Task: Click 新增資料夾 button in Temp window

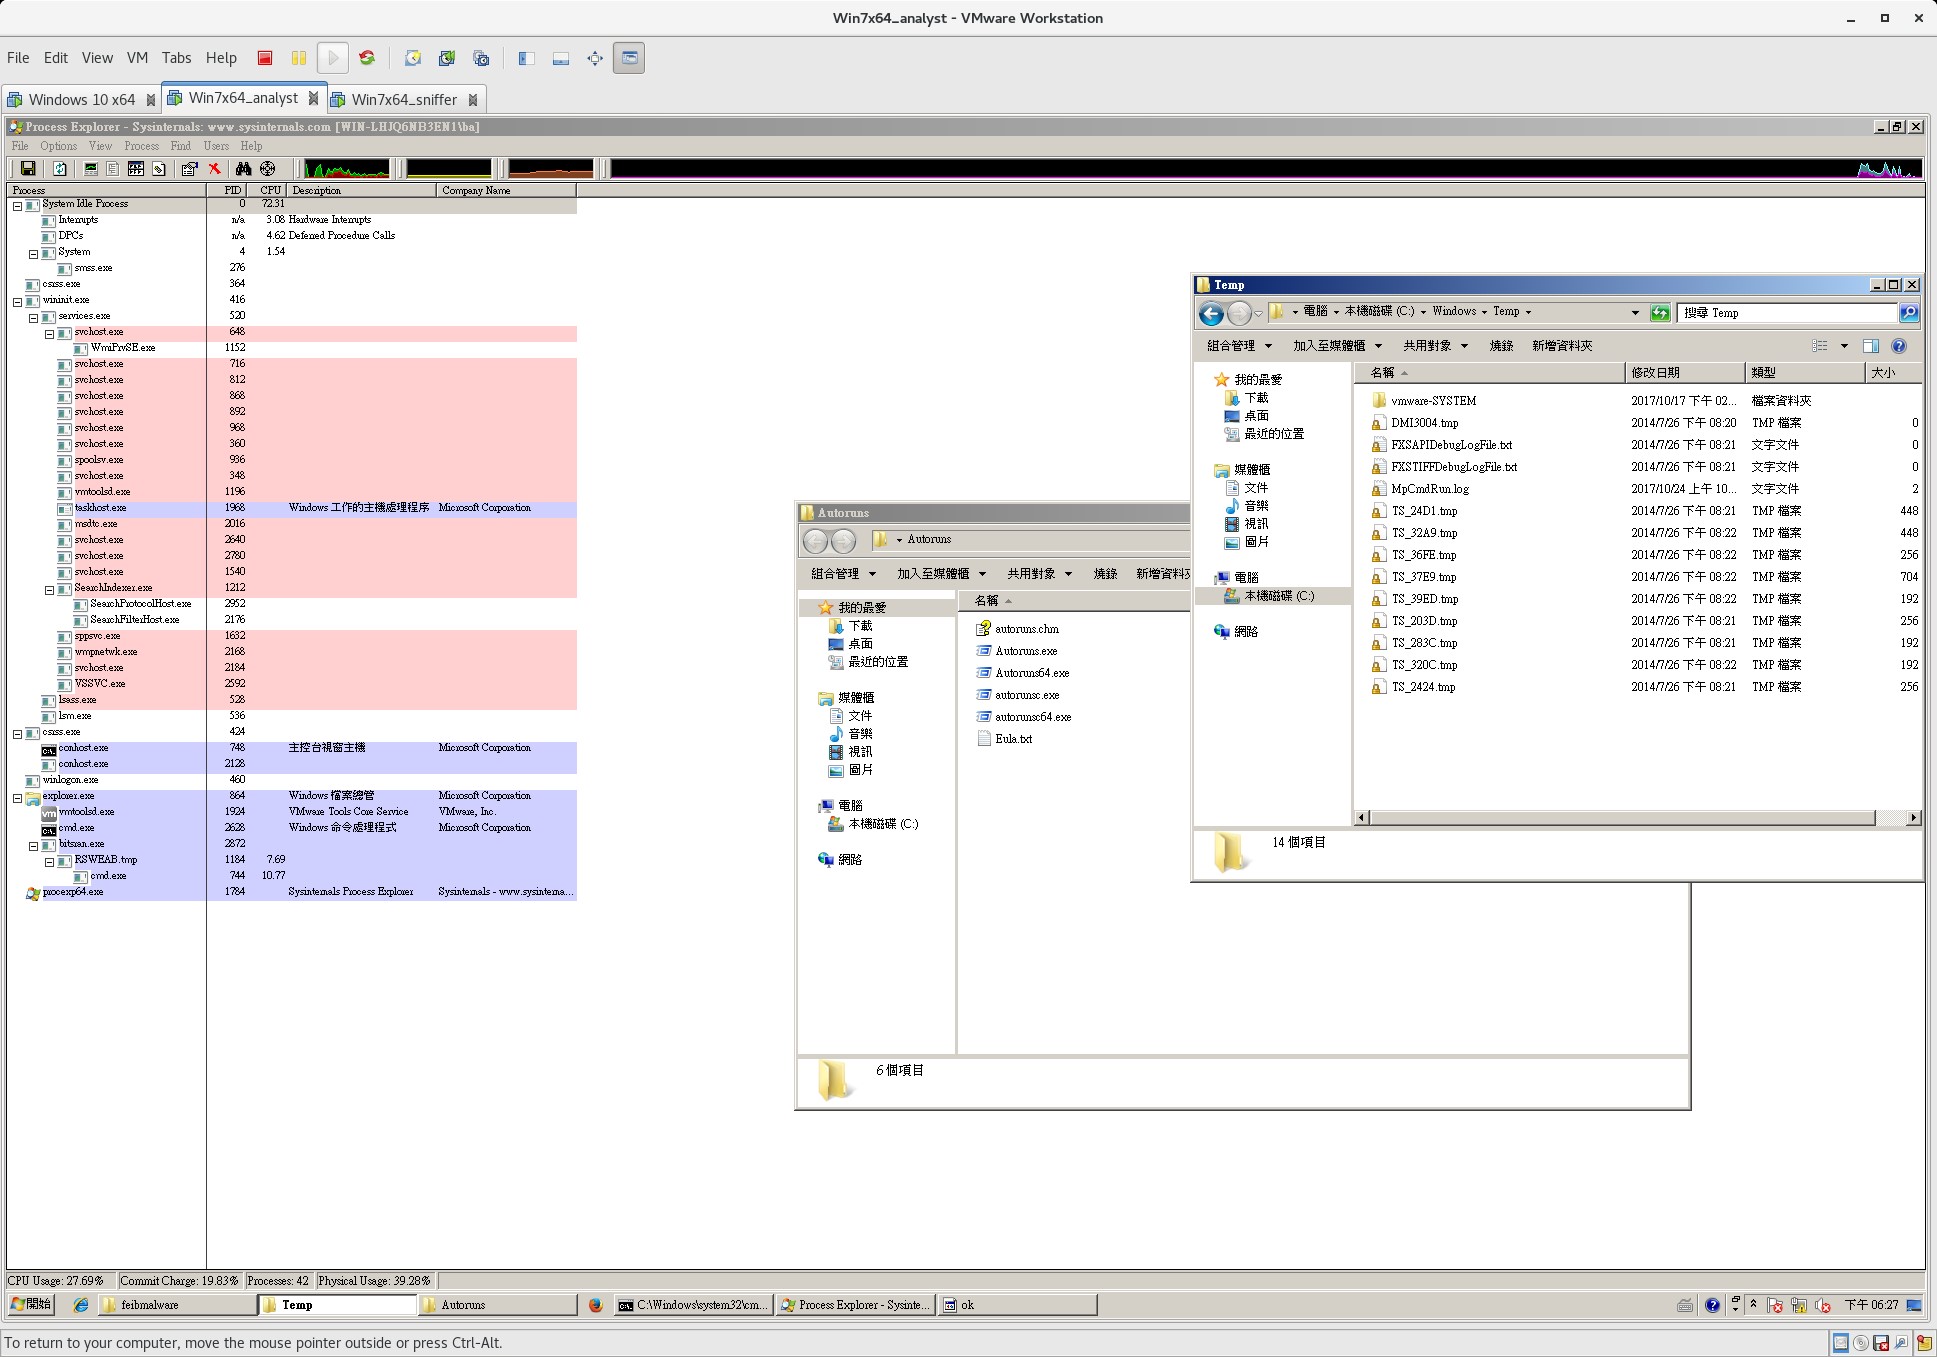Action: (1561, 346)
